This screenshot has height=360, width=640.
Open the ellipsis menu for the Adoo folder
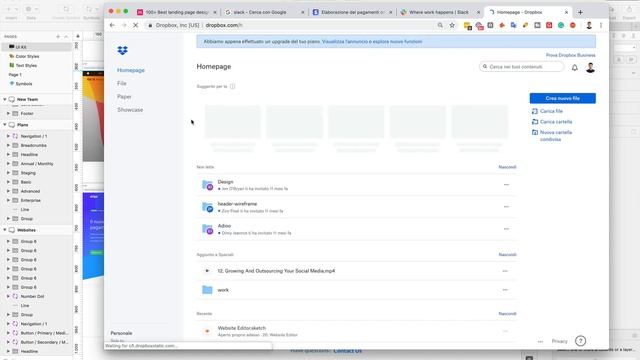pos(506,229)
